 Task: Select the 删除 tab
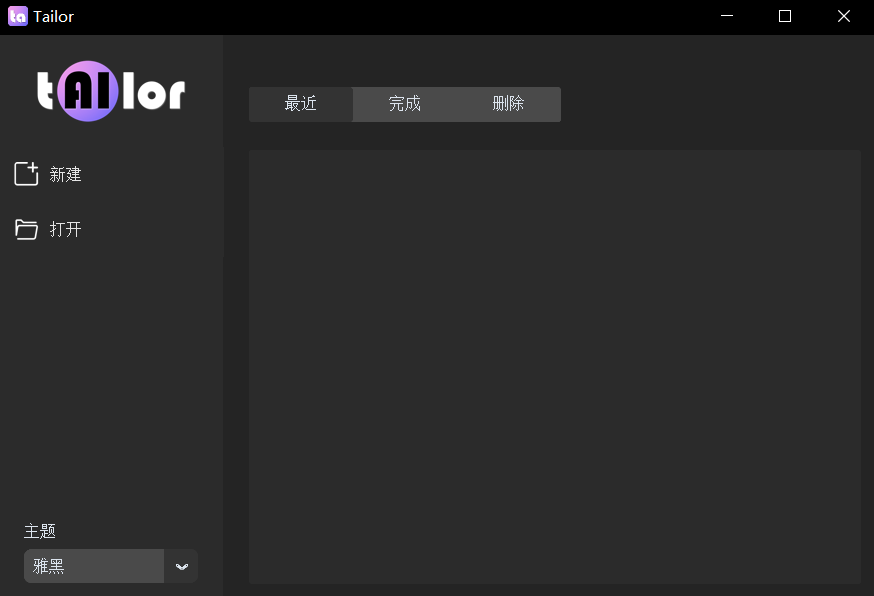point(508,104)
